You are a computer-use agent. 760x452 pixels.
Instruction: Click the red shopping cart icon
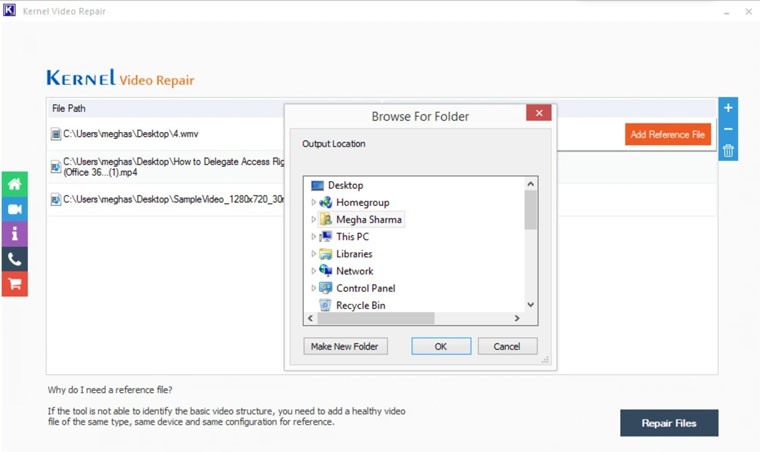point(14,284)
